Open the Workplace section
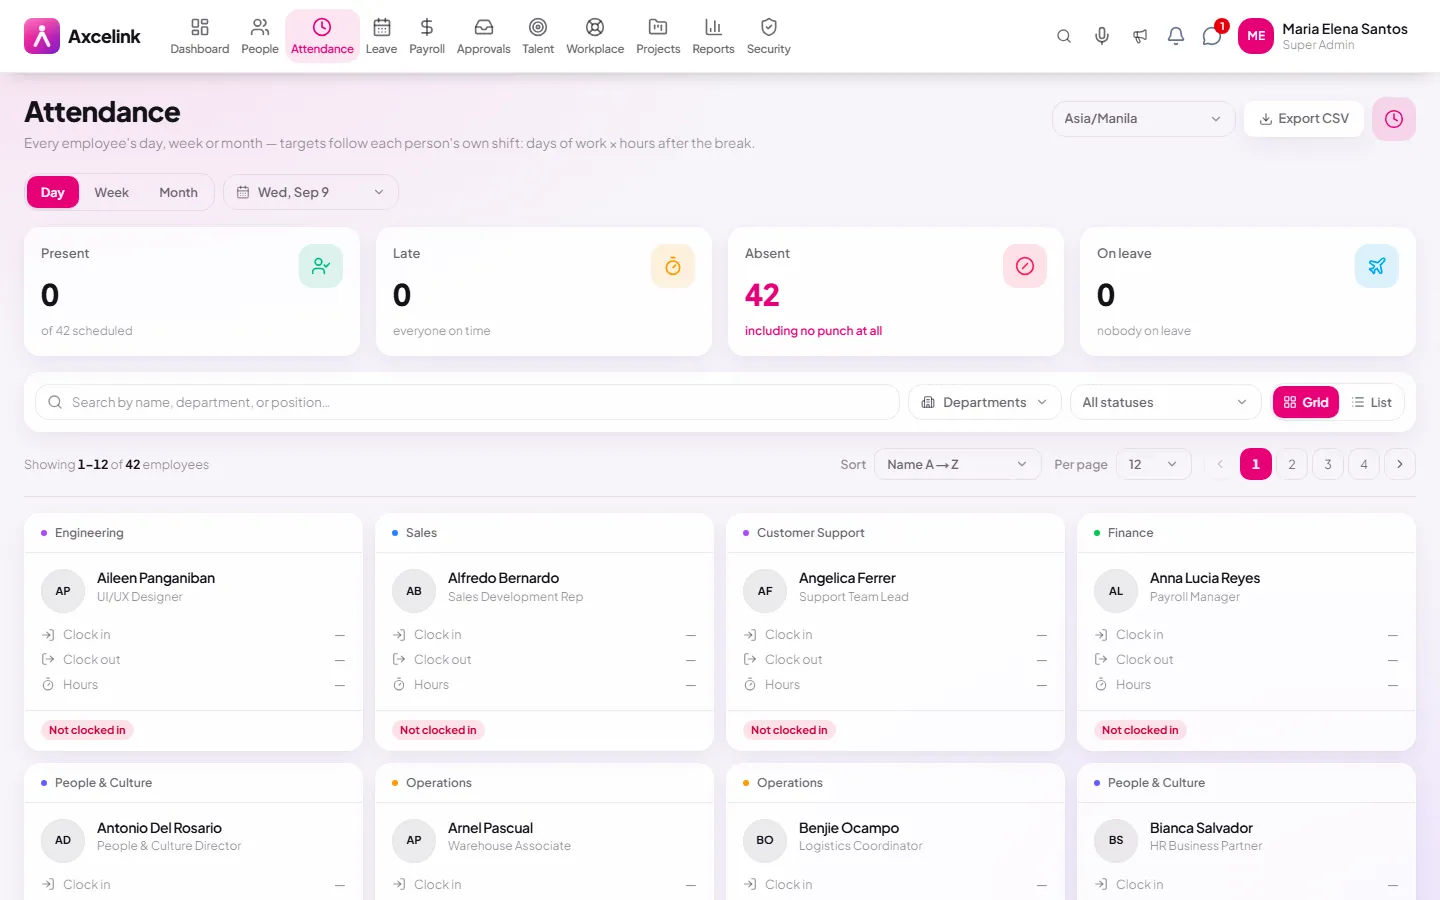Image resolution: width=1440 pixels, height=900 pixels. click(x=595, y=36)
